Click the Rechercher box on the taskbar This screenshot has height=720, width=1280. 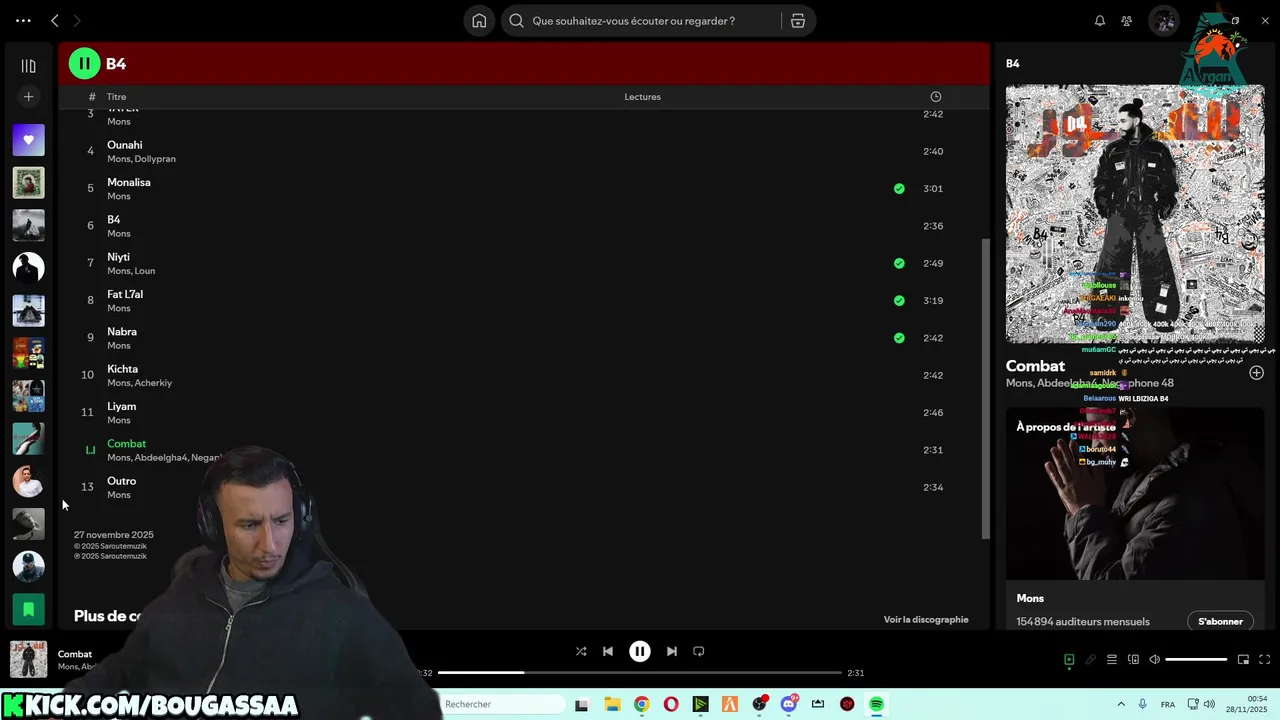point(503,704)
